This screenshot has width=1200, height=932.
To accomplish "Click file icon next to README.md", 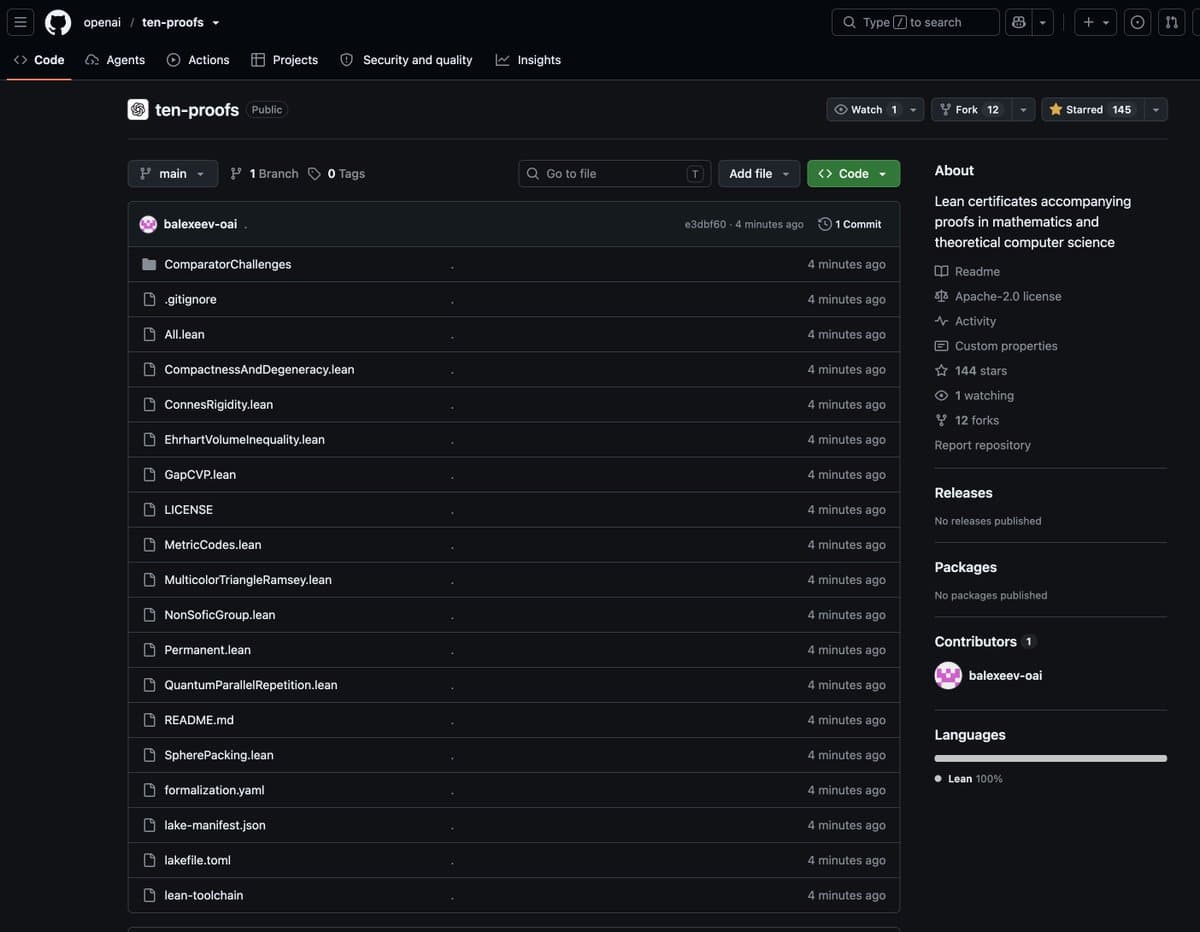I will point(149,719).
